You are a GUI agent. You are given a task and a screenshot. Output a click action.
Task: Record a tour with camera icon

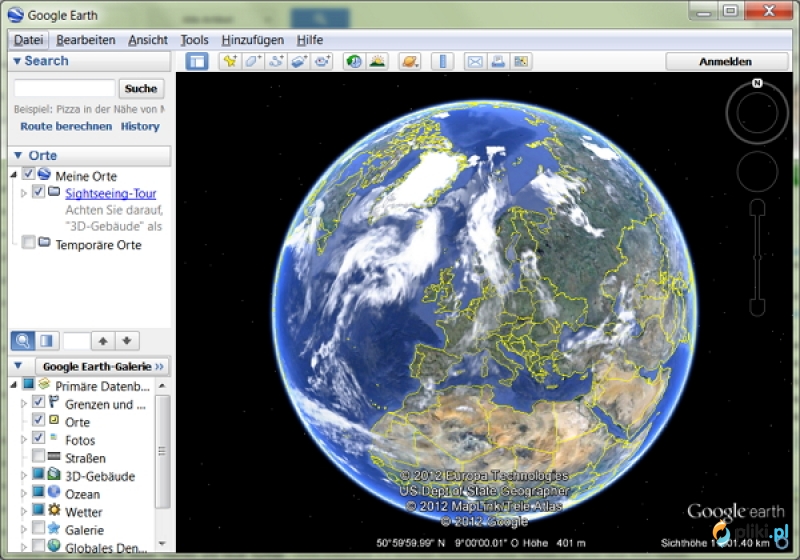click(x=322, y=62)
